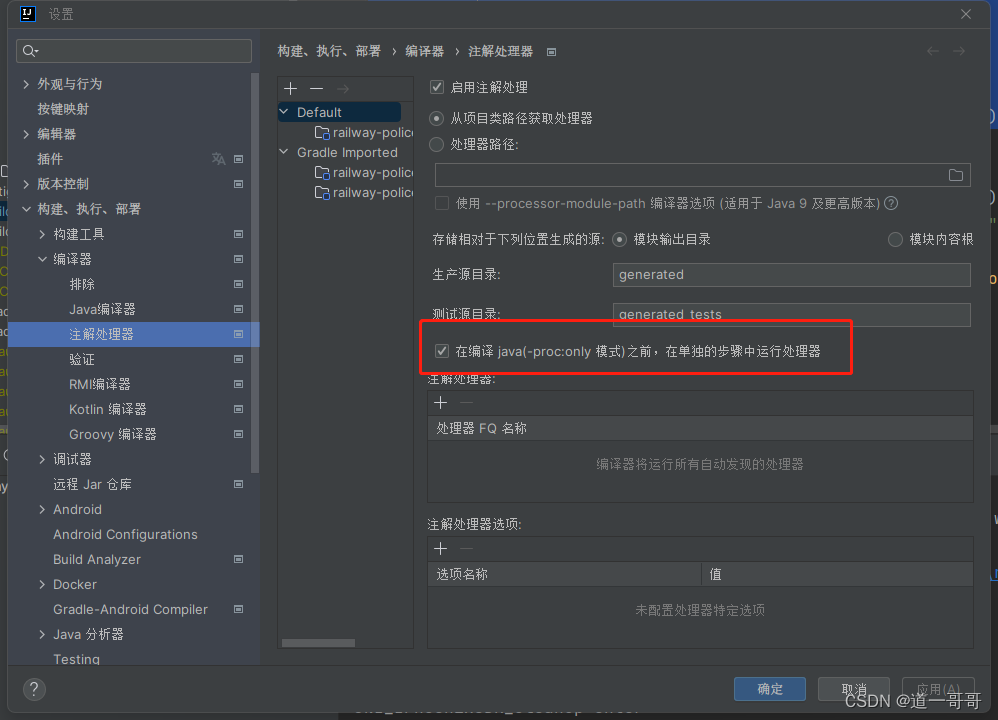Disable the 启用注解处理 checkbox
This screenshot has height=720, width=998.
(437, 87)
